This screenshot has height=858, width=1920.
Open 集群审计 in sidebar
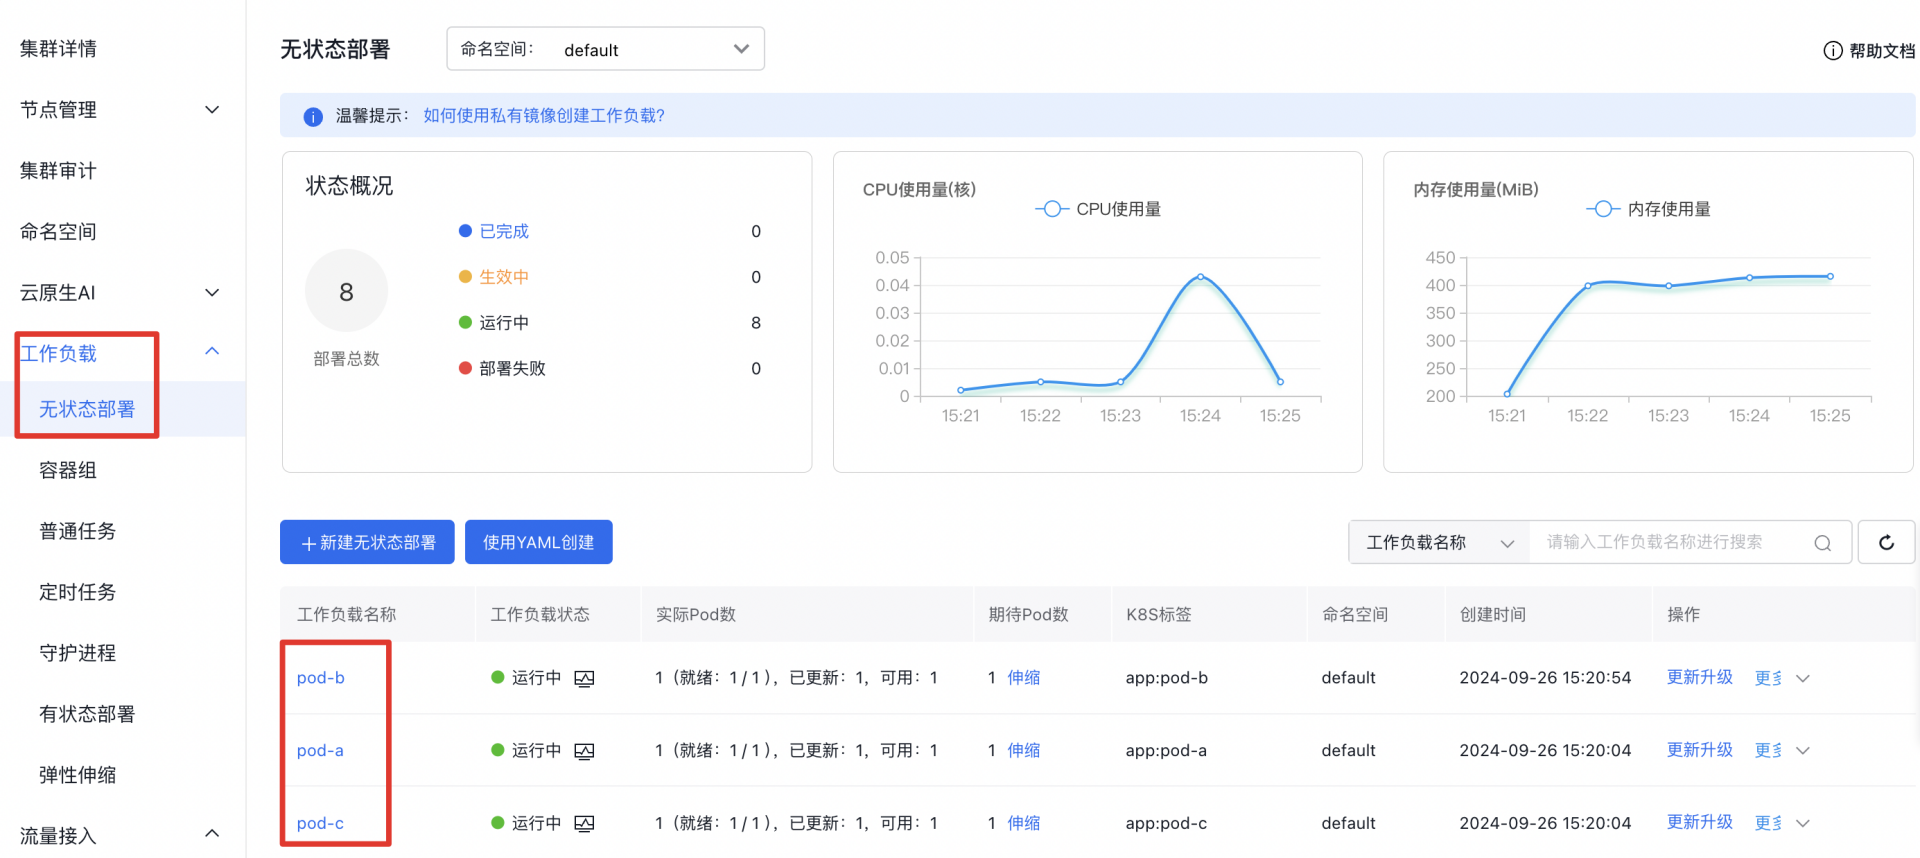tap(58, 171)
